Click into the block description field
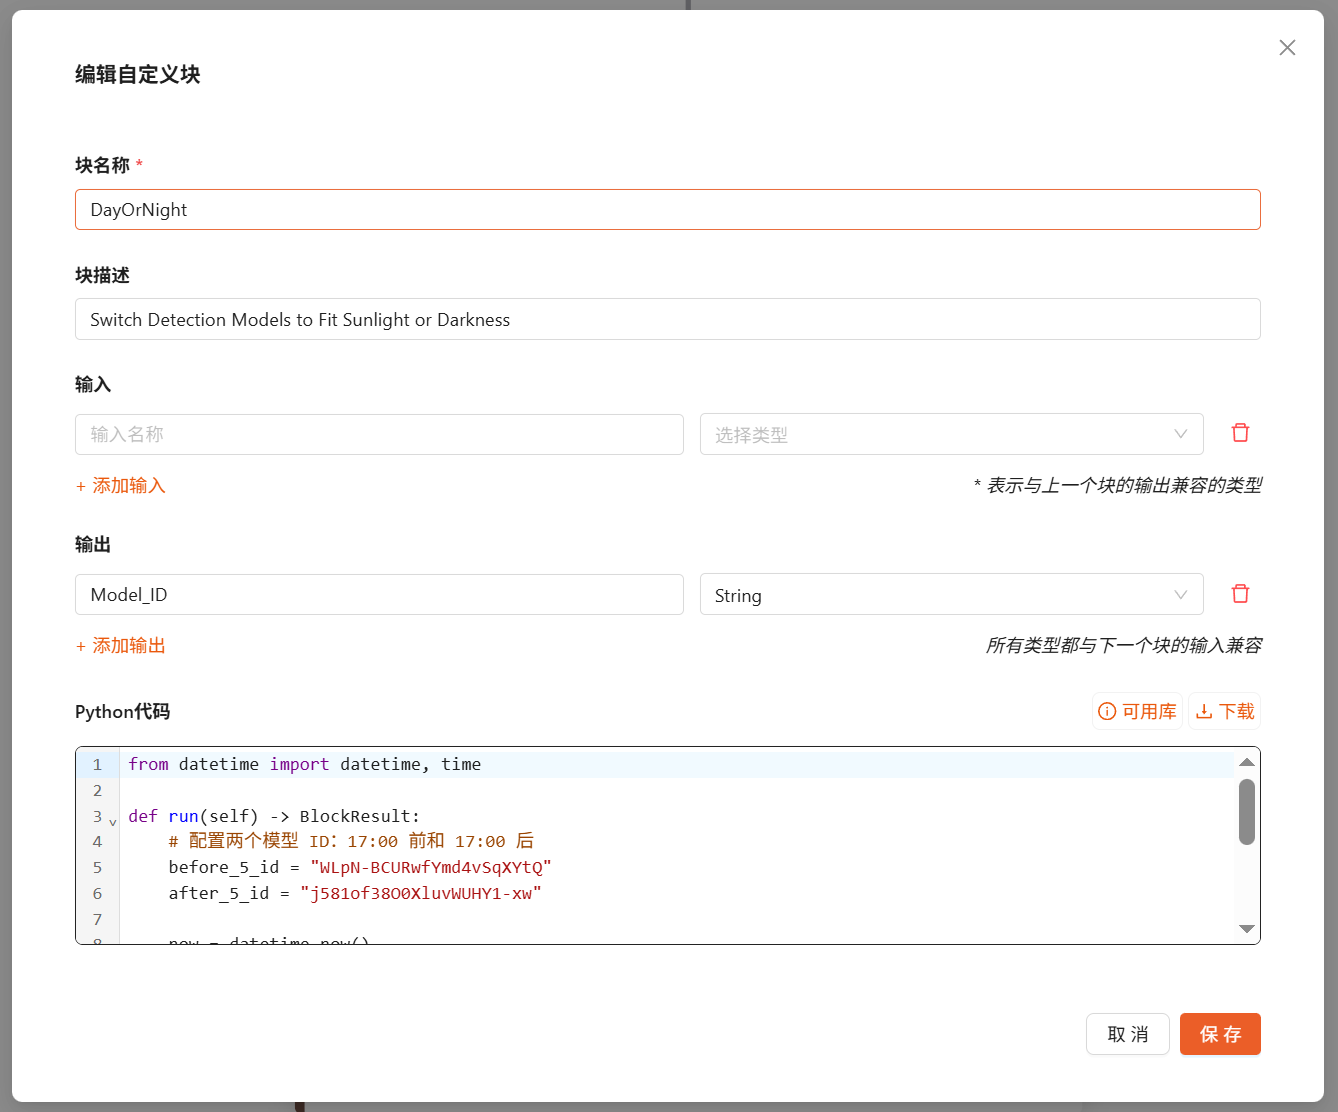 tap(667, 320)
